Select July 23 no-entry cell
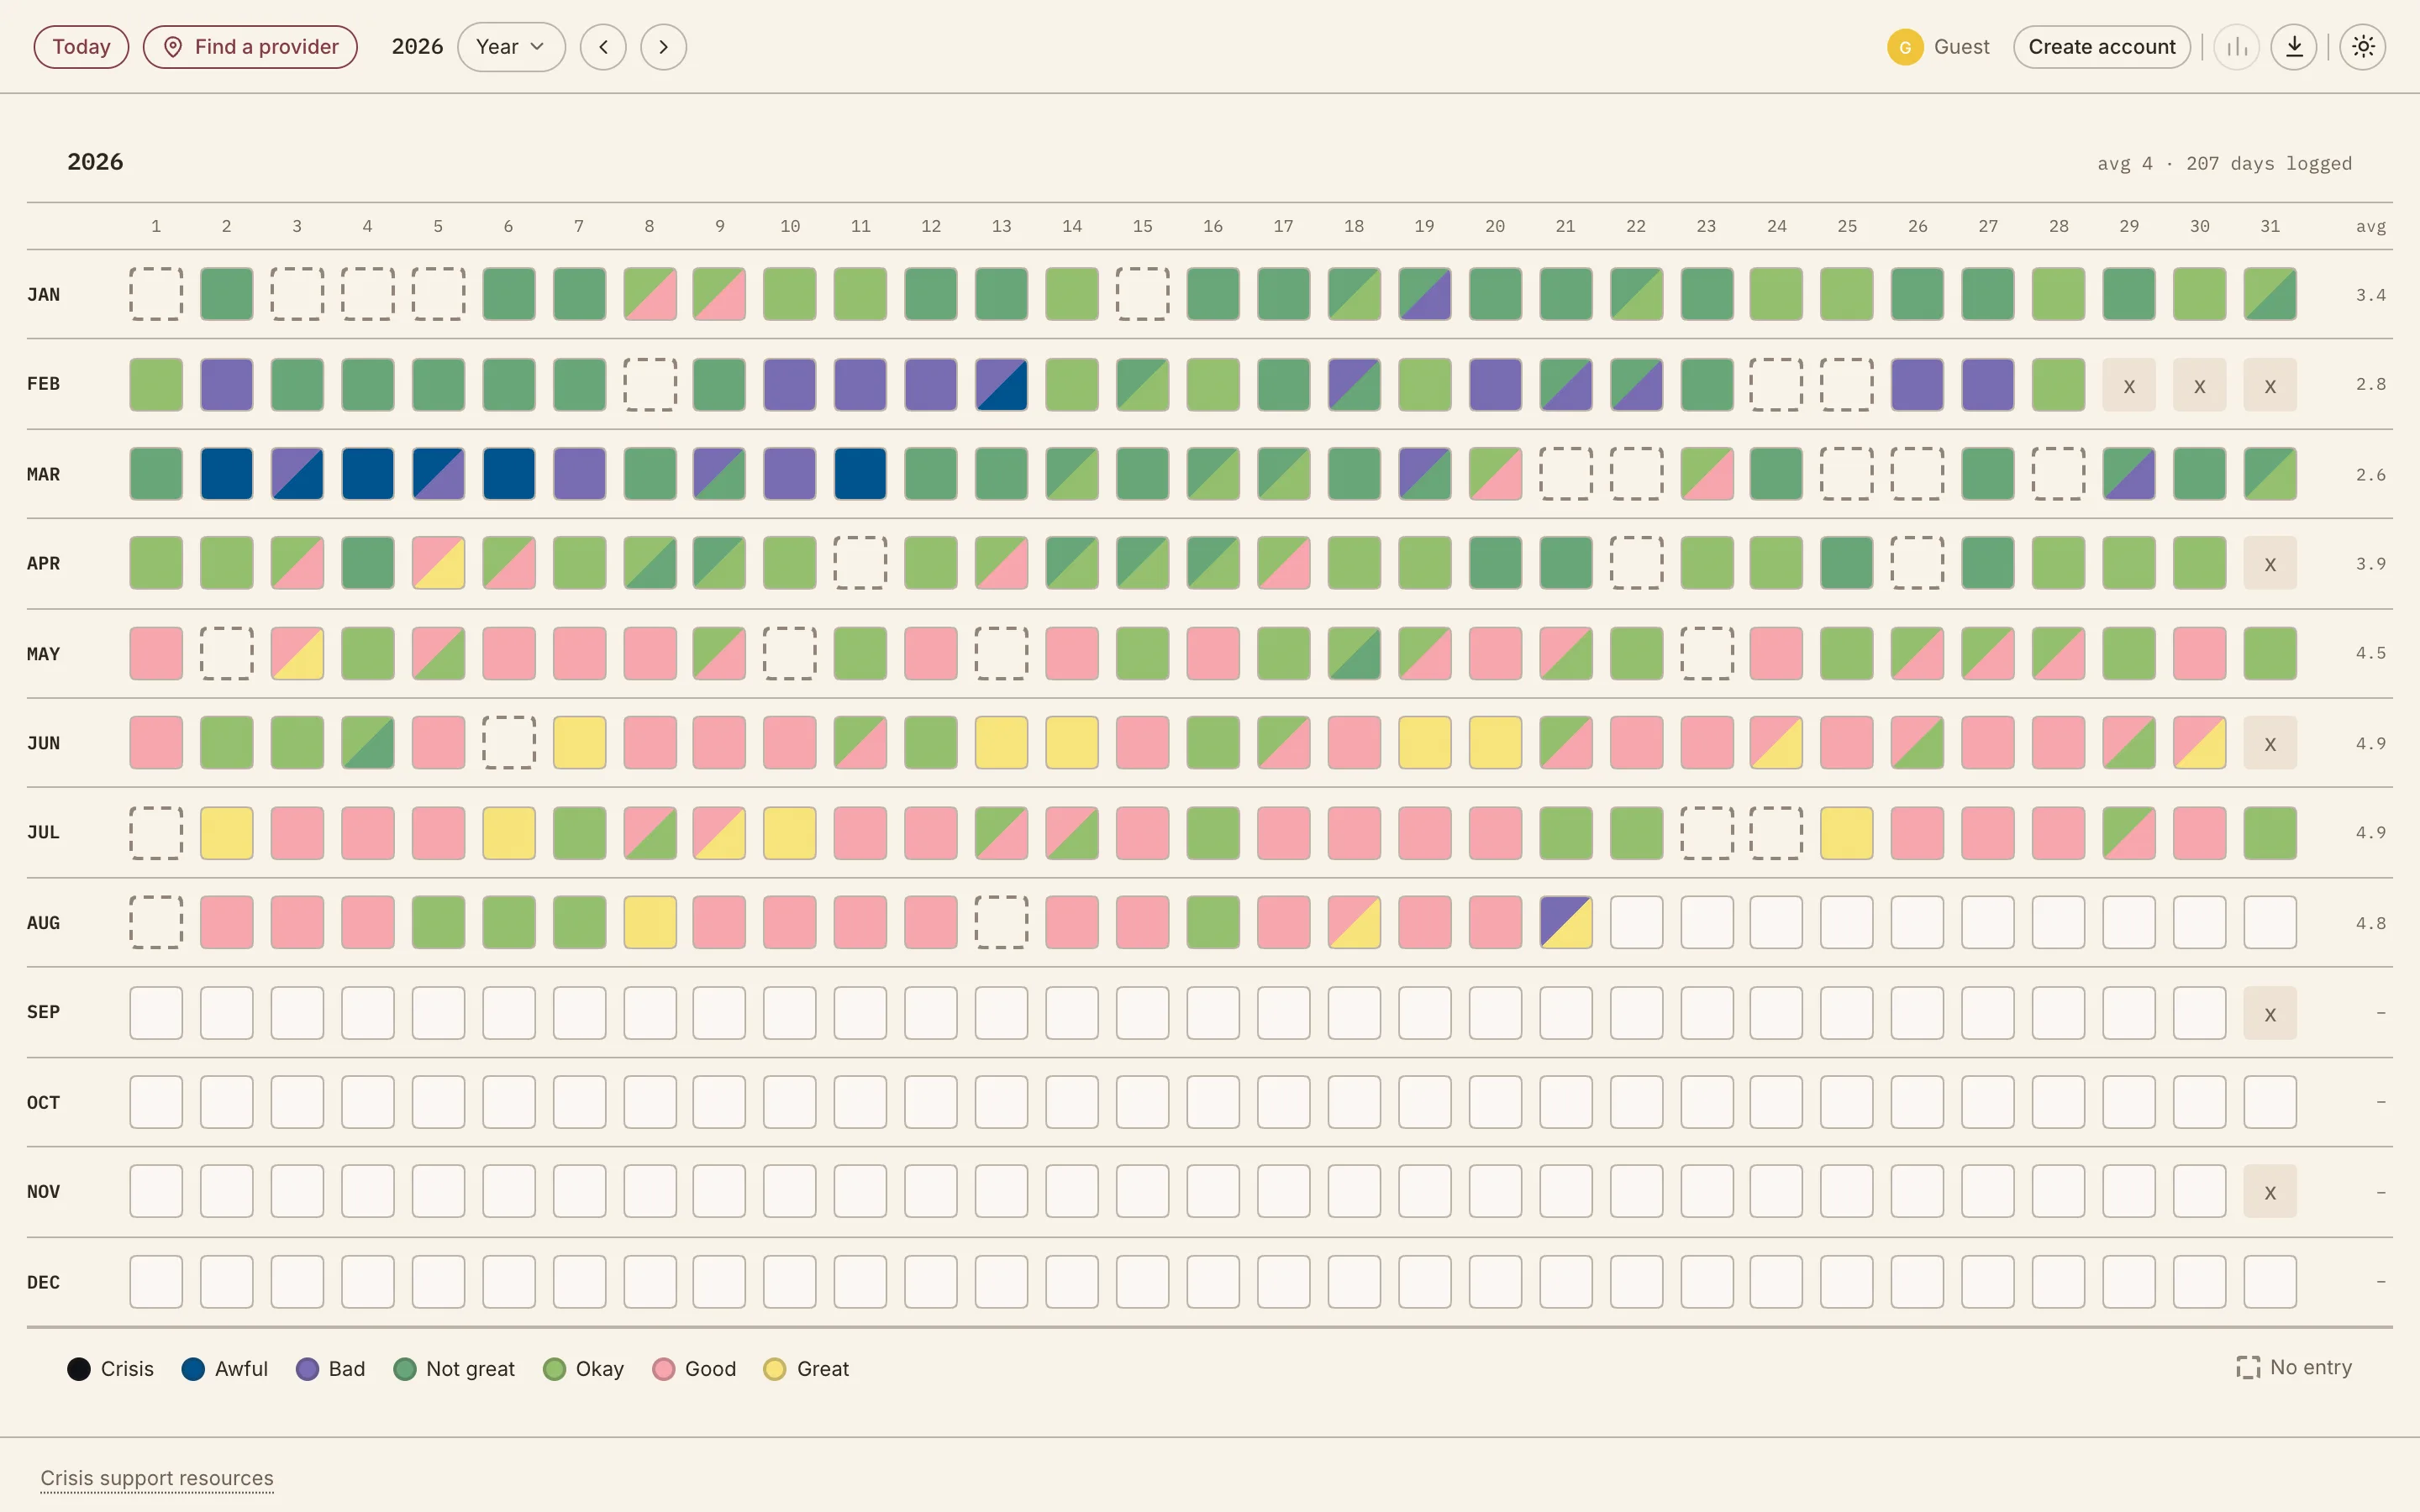The image size is (2420, 1512). (1707, 832)
